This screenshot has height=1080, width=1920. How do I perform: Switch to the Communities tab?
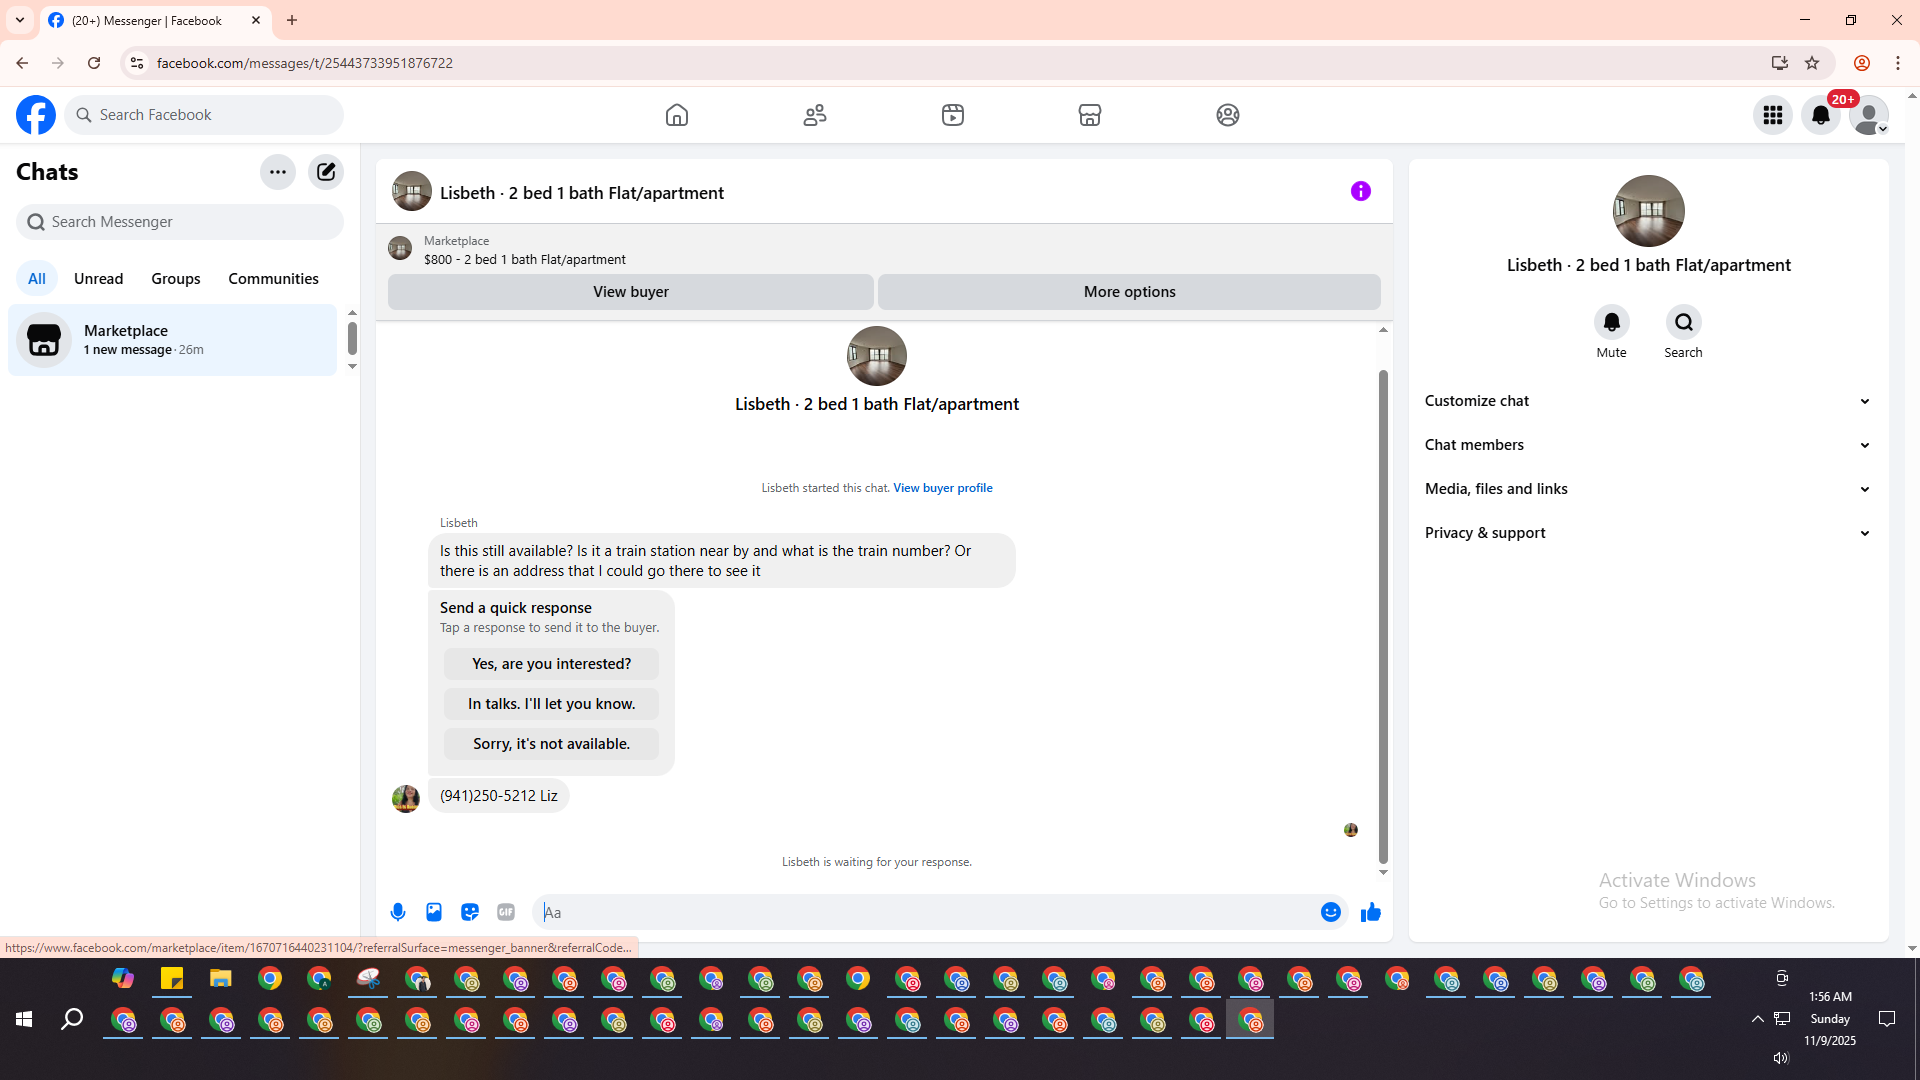click(x=273, y=279)
